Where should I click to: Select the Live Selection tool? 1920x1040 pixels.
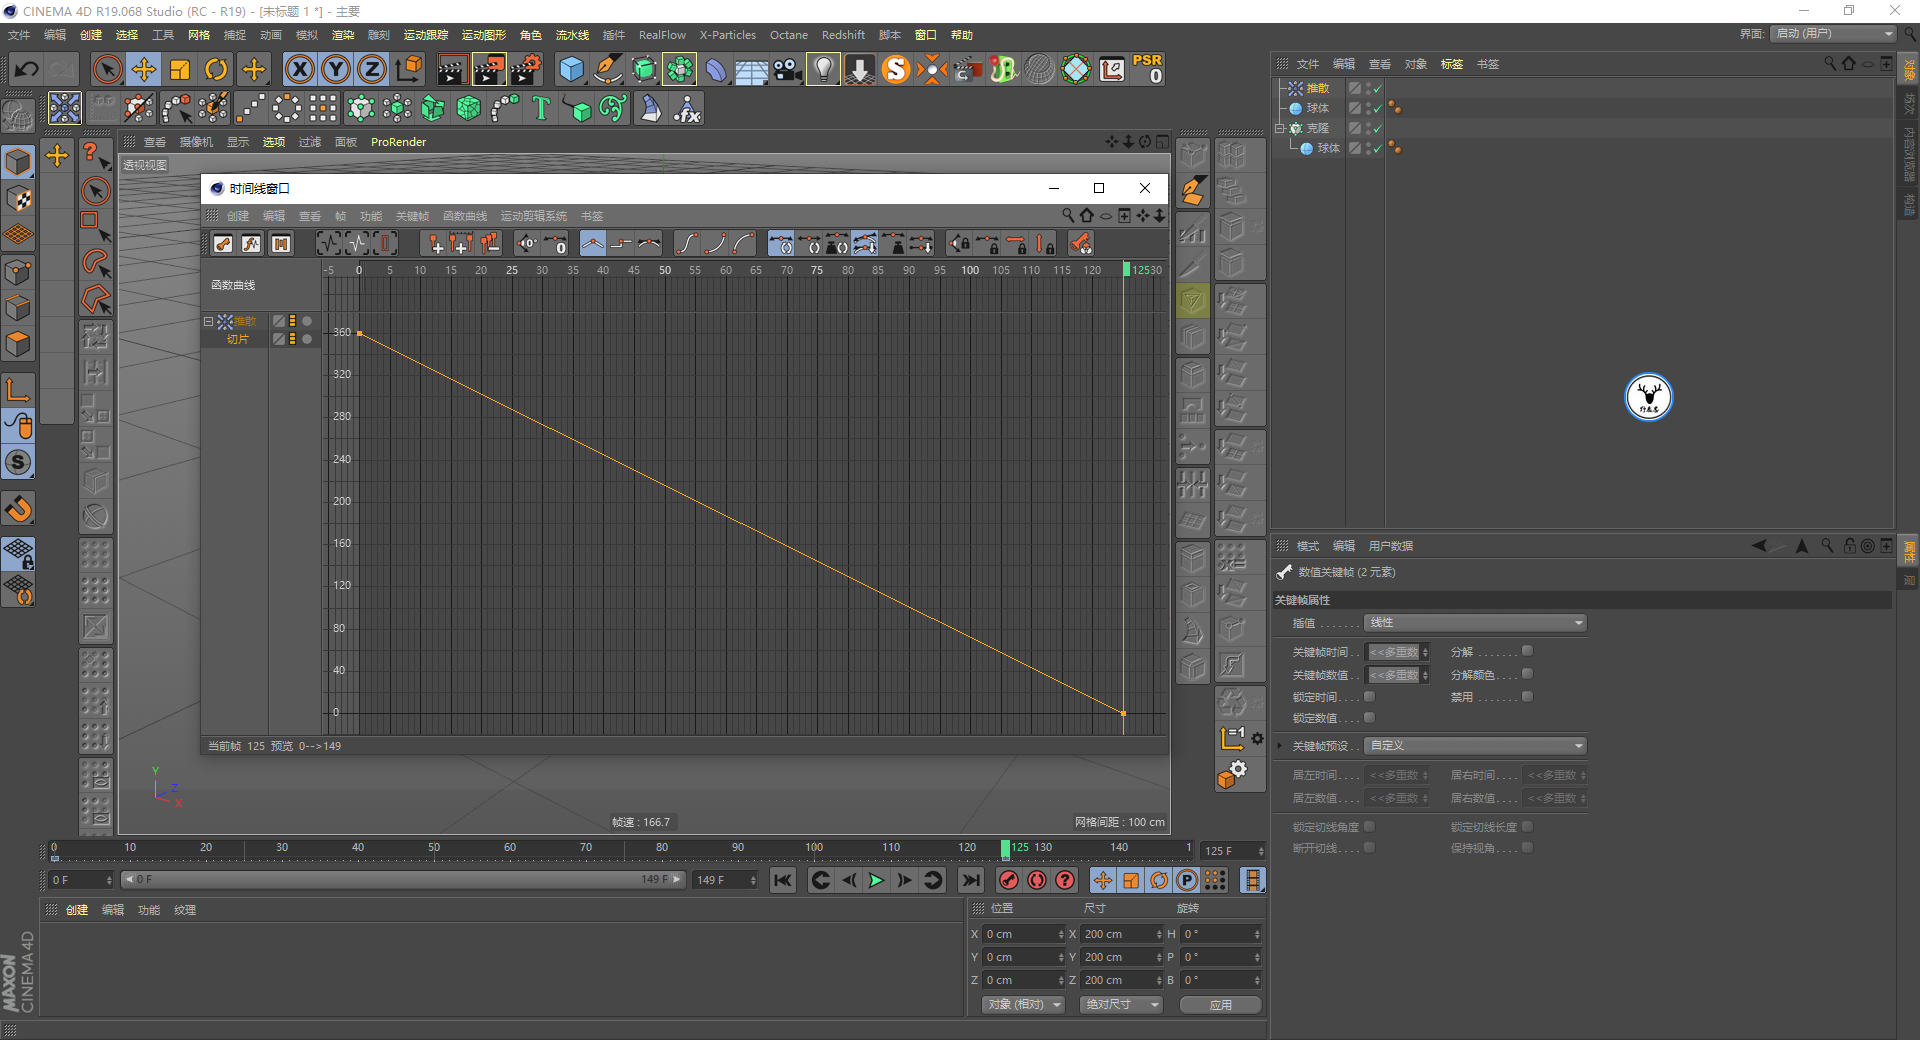pos(107,69)
